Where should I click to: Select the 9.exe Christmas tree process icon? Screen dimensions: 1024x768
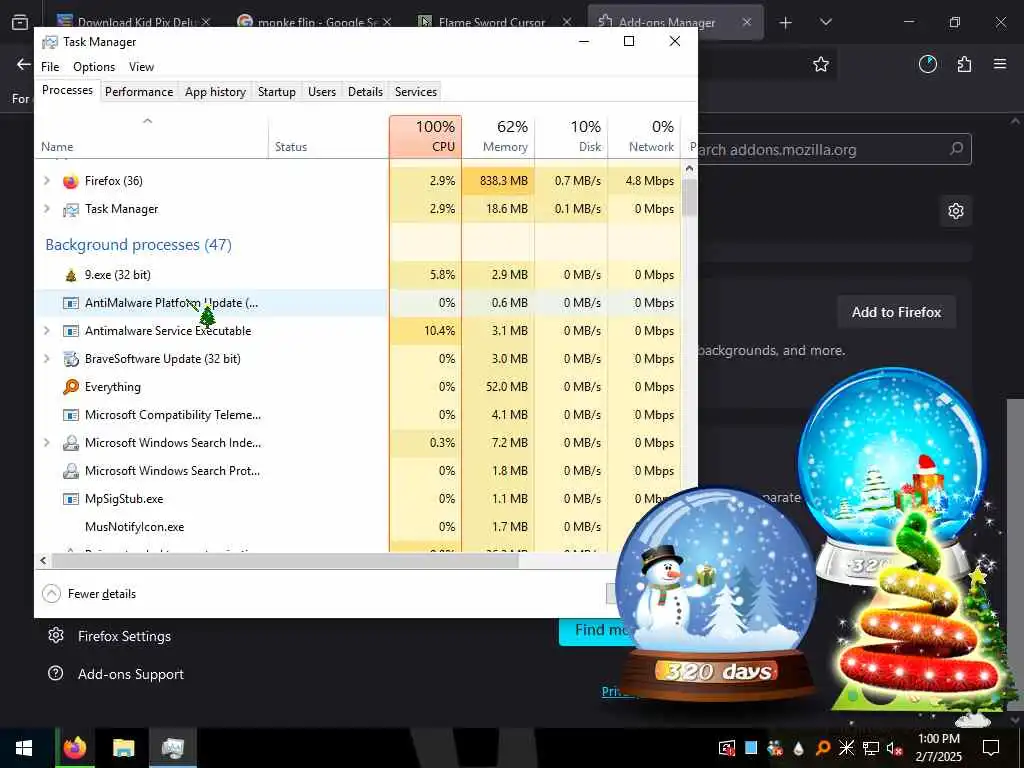71,275
